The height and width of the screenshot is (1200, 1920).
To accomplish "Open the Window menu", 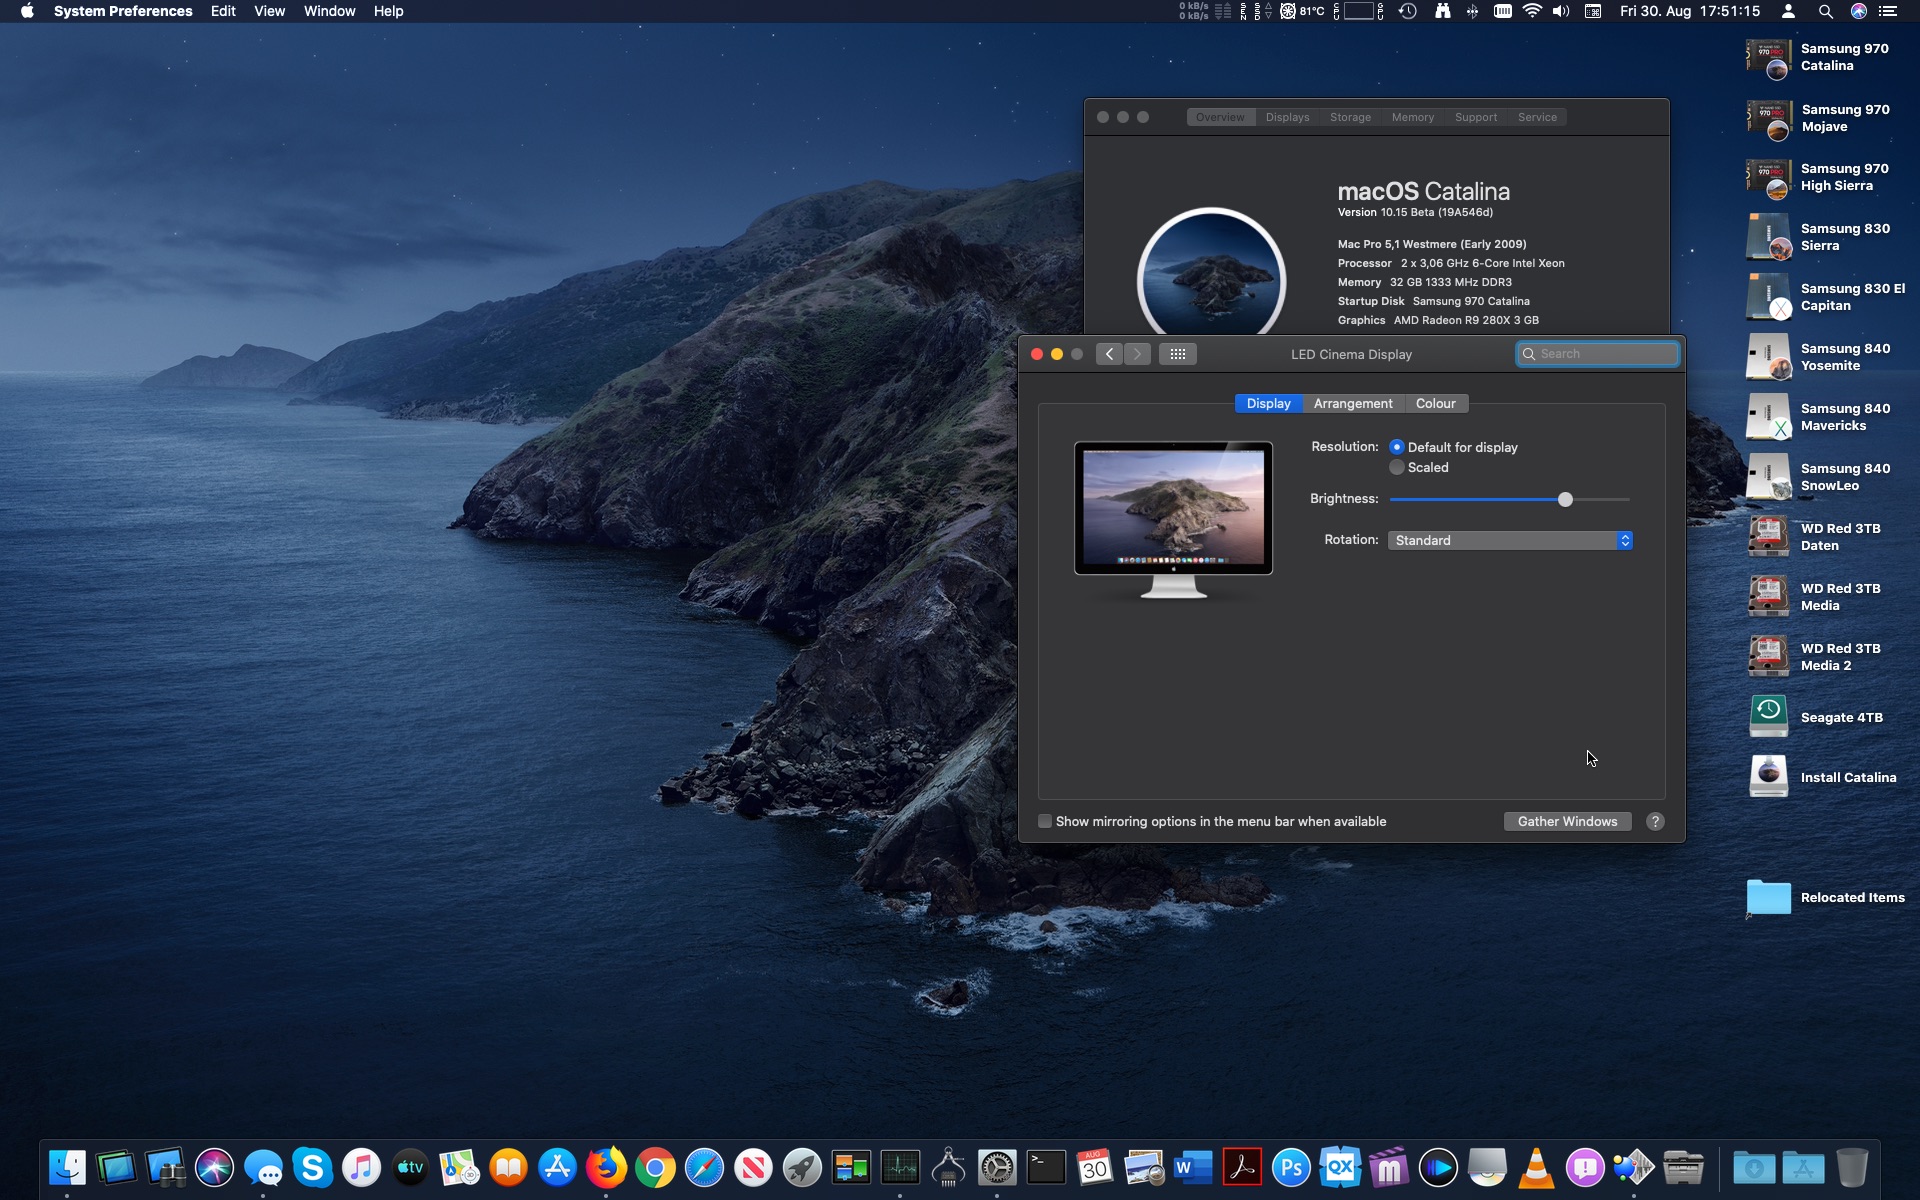I will click(329, 11).
